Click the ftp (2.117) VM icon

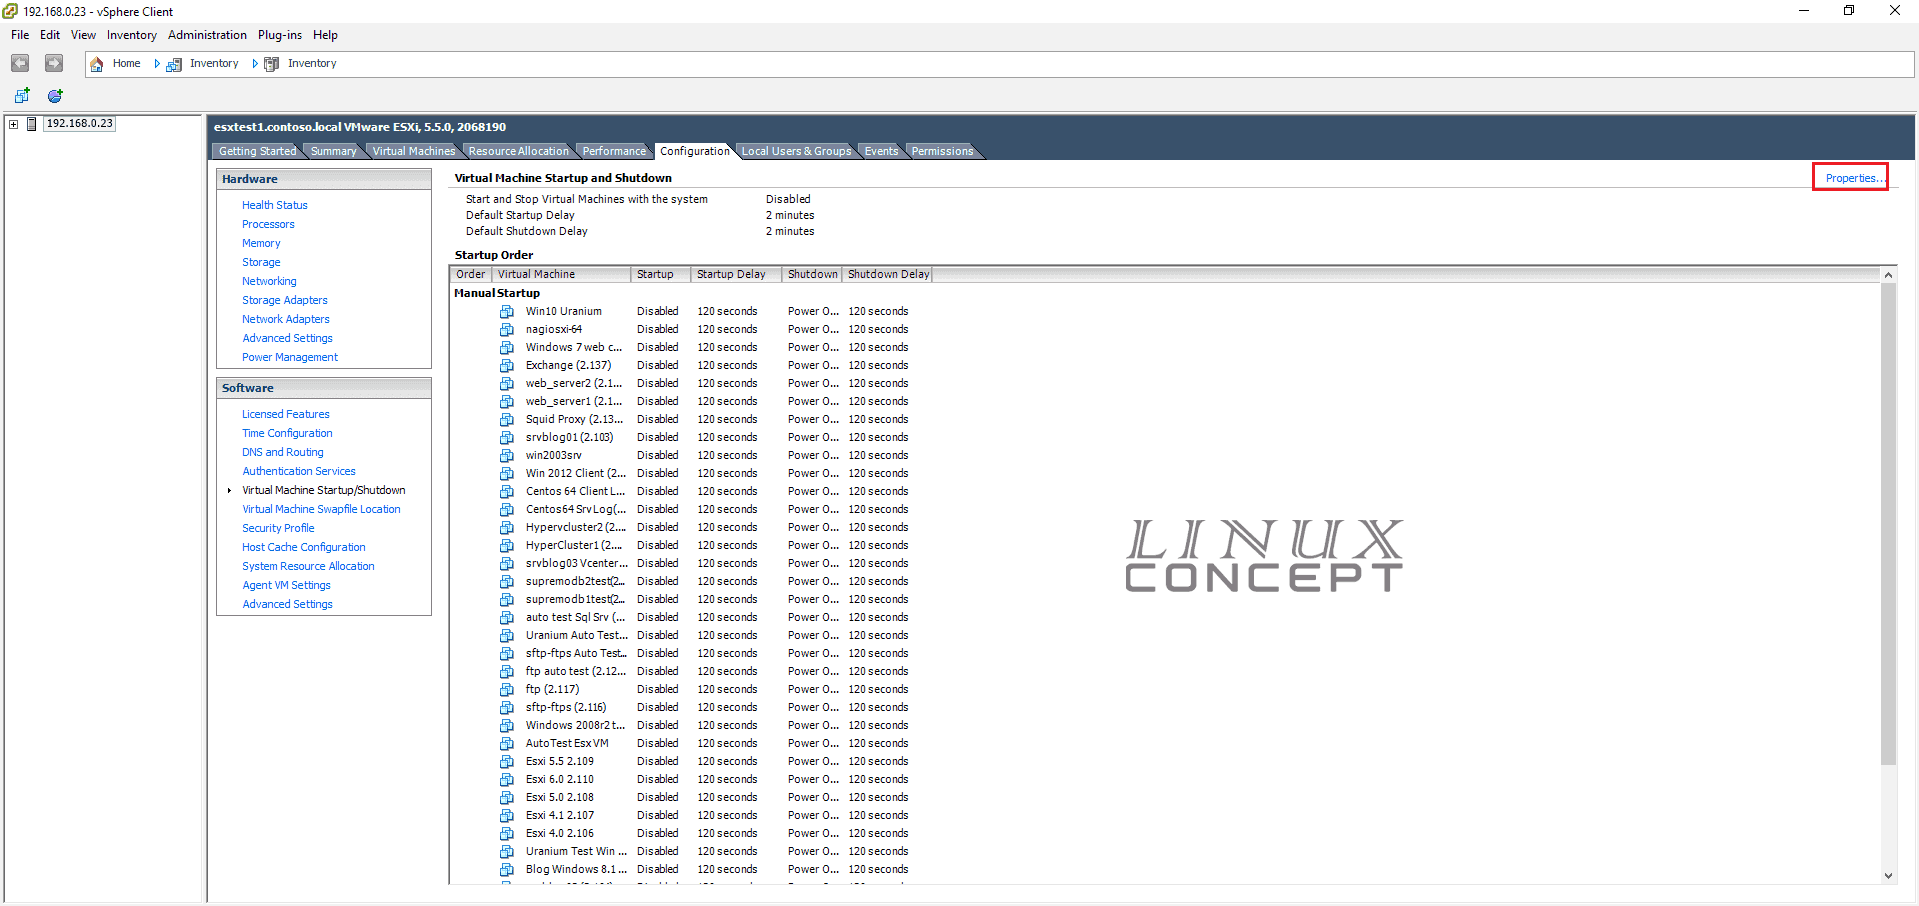[507, 690]
